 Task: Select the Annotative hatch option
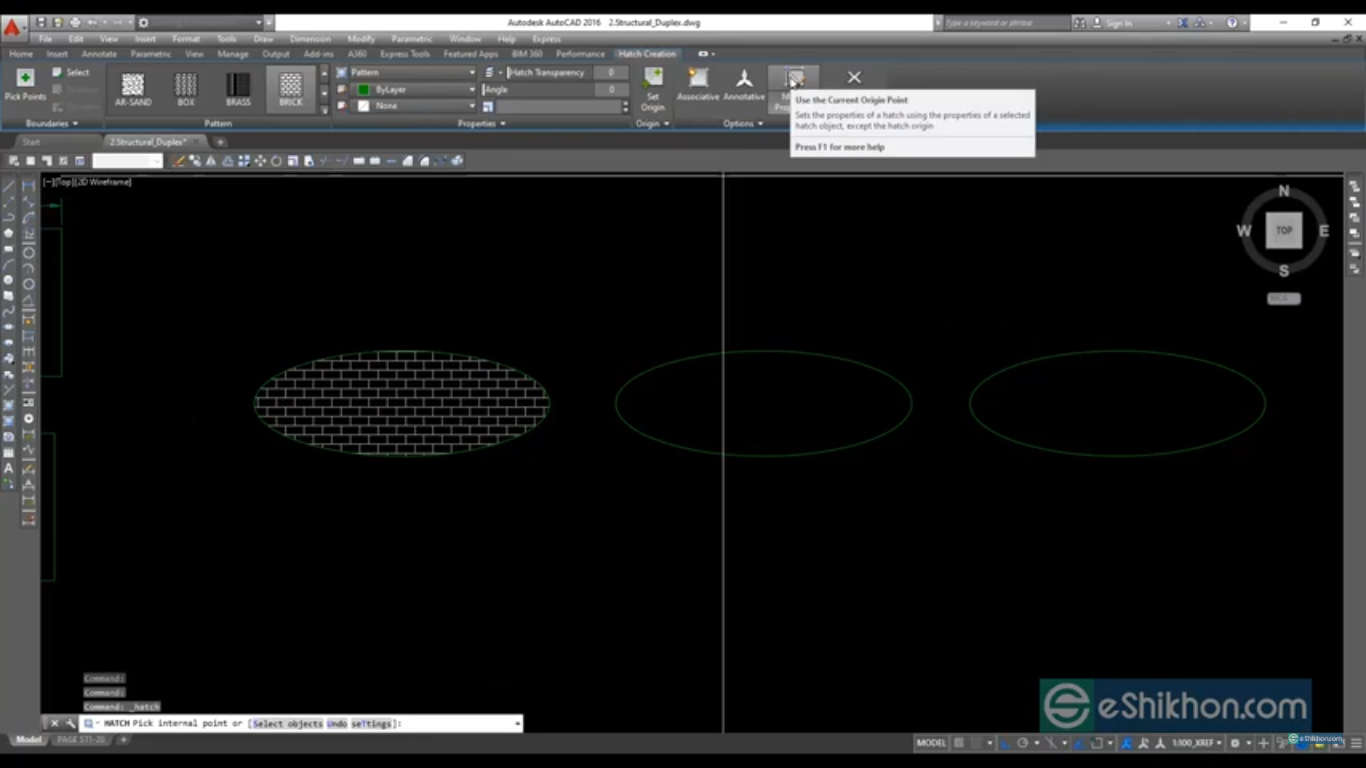[744, 85]
